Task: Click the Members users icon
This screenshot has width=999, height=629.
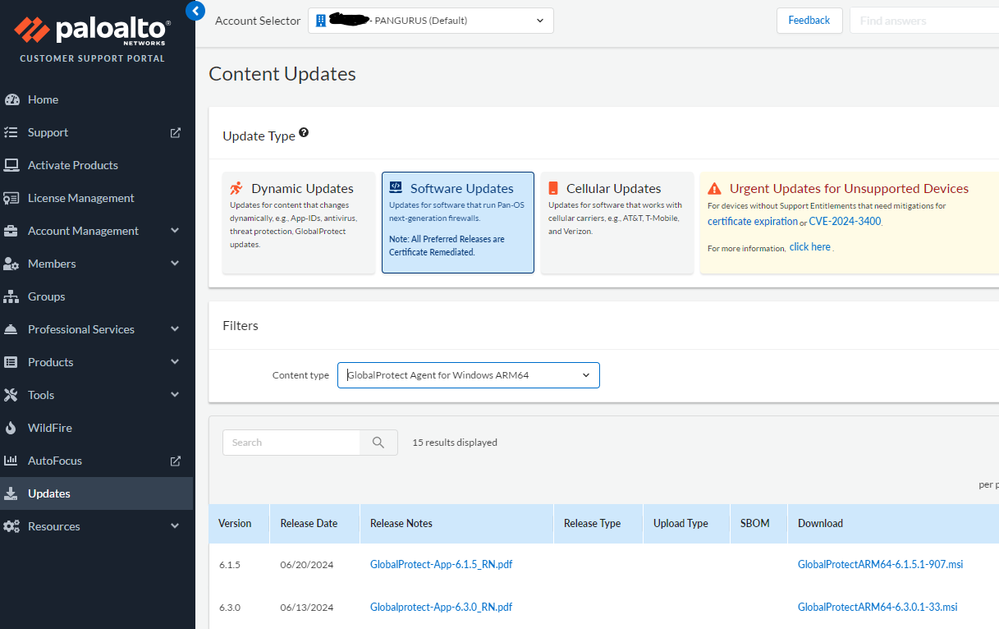Action: pyautogui.click(x=11, y=264)
